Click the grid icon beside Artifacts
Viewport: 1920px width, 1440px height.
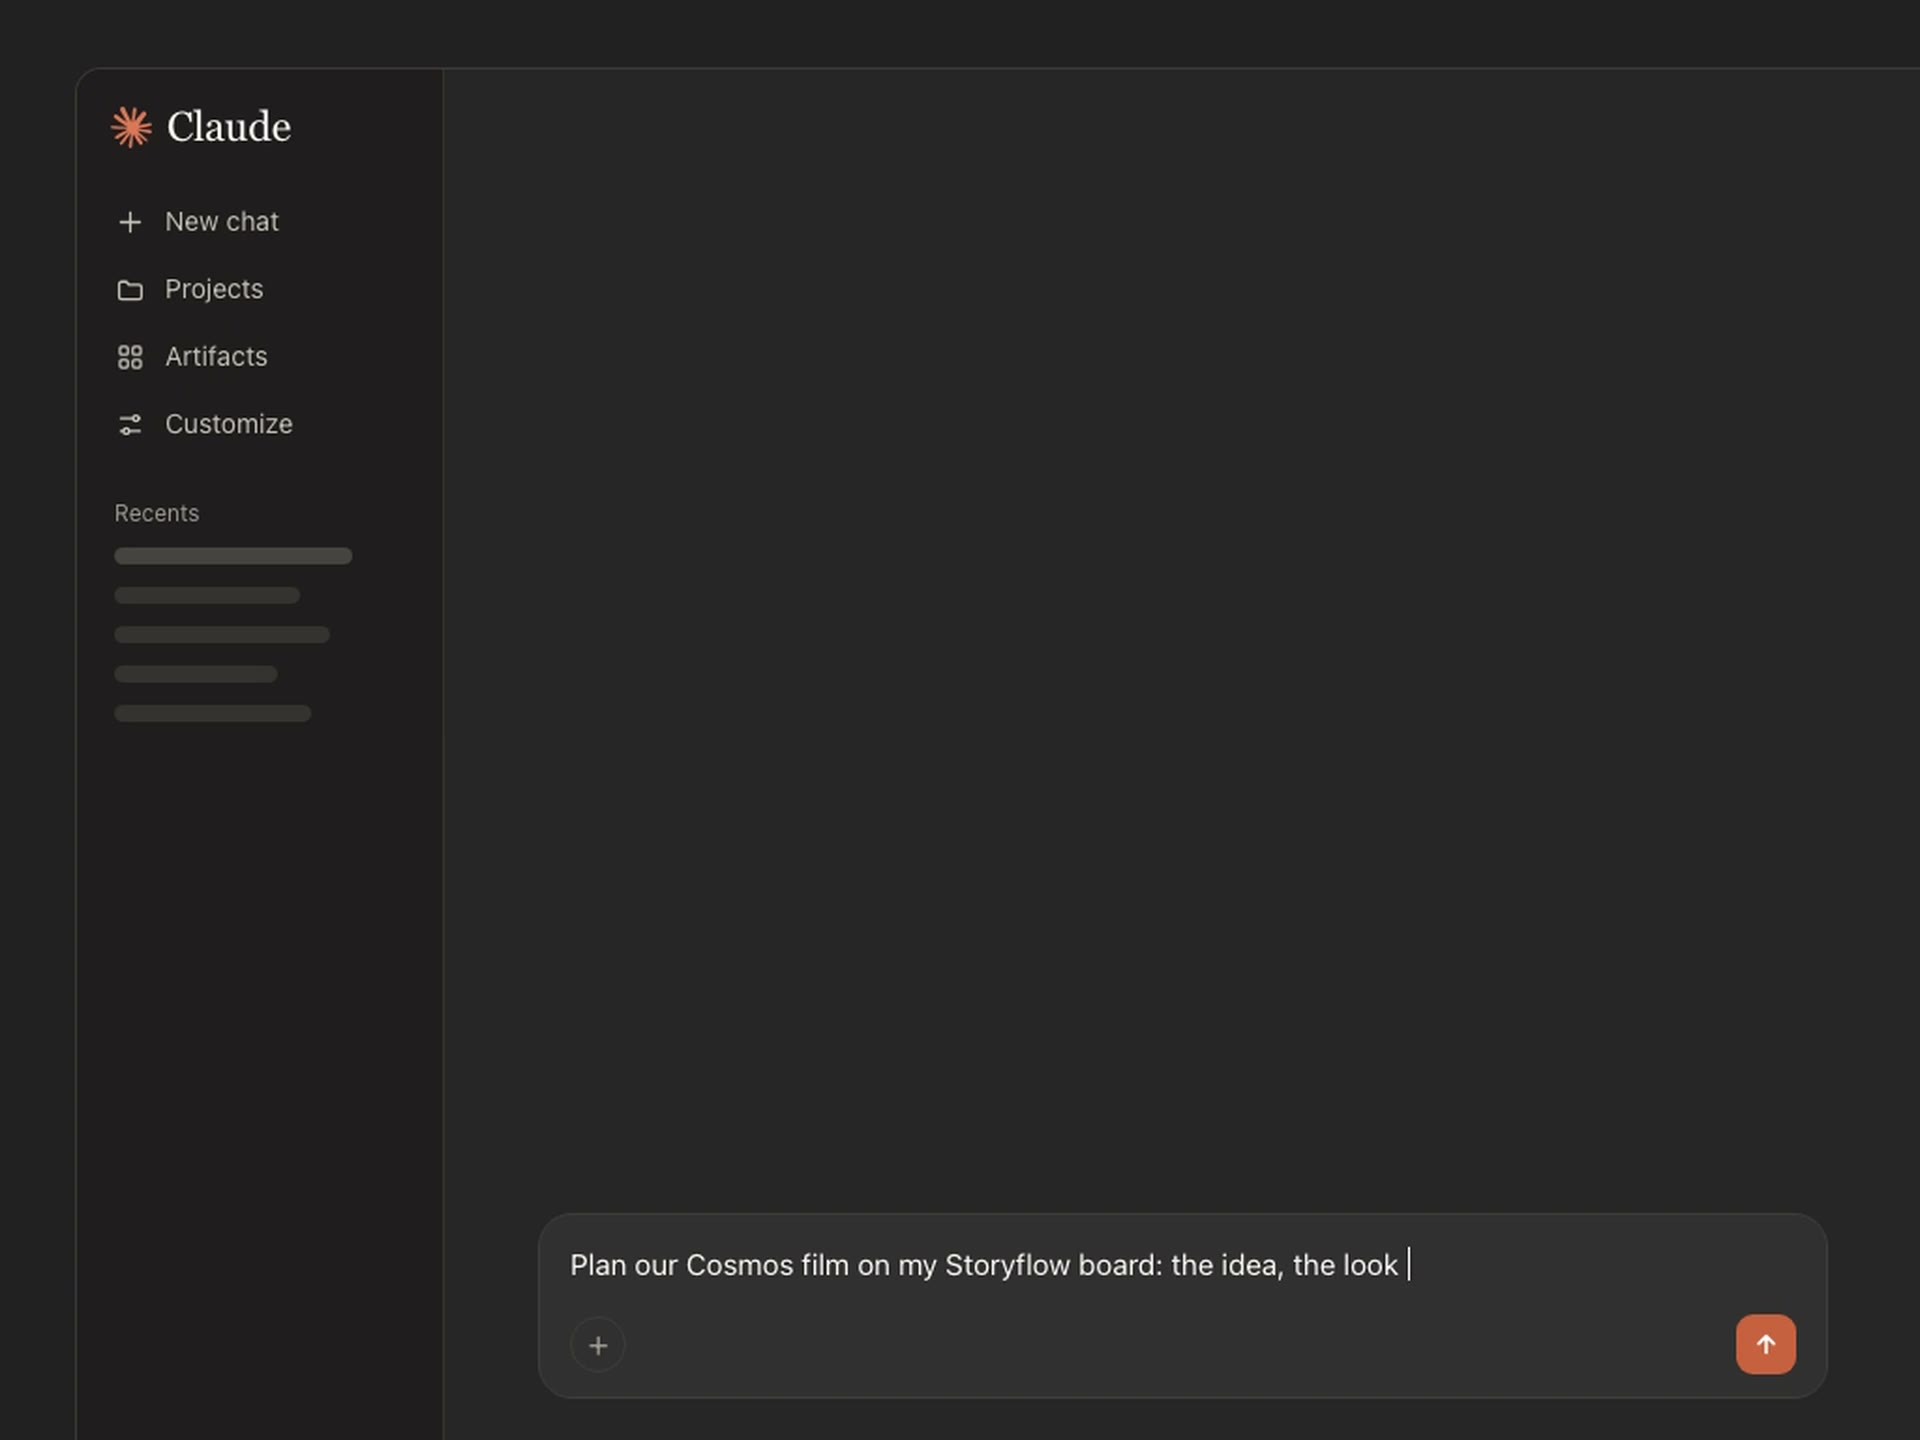tap(130, 357)
